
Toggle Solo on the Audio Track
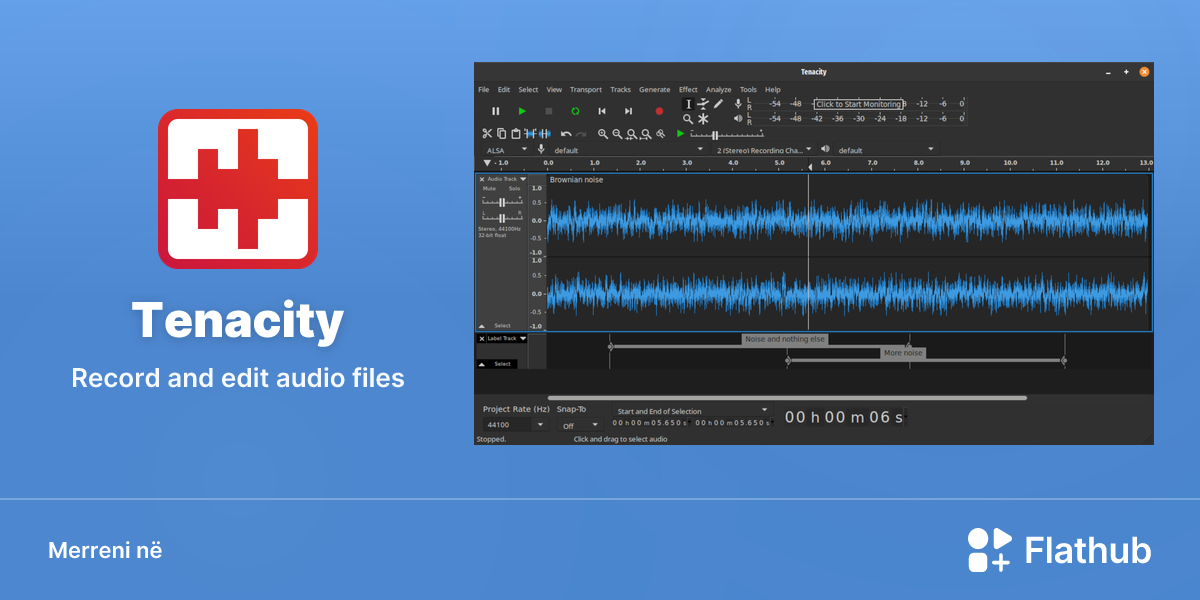[514, 189]
